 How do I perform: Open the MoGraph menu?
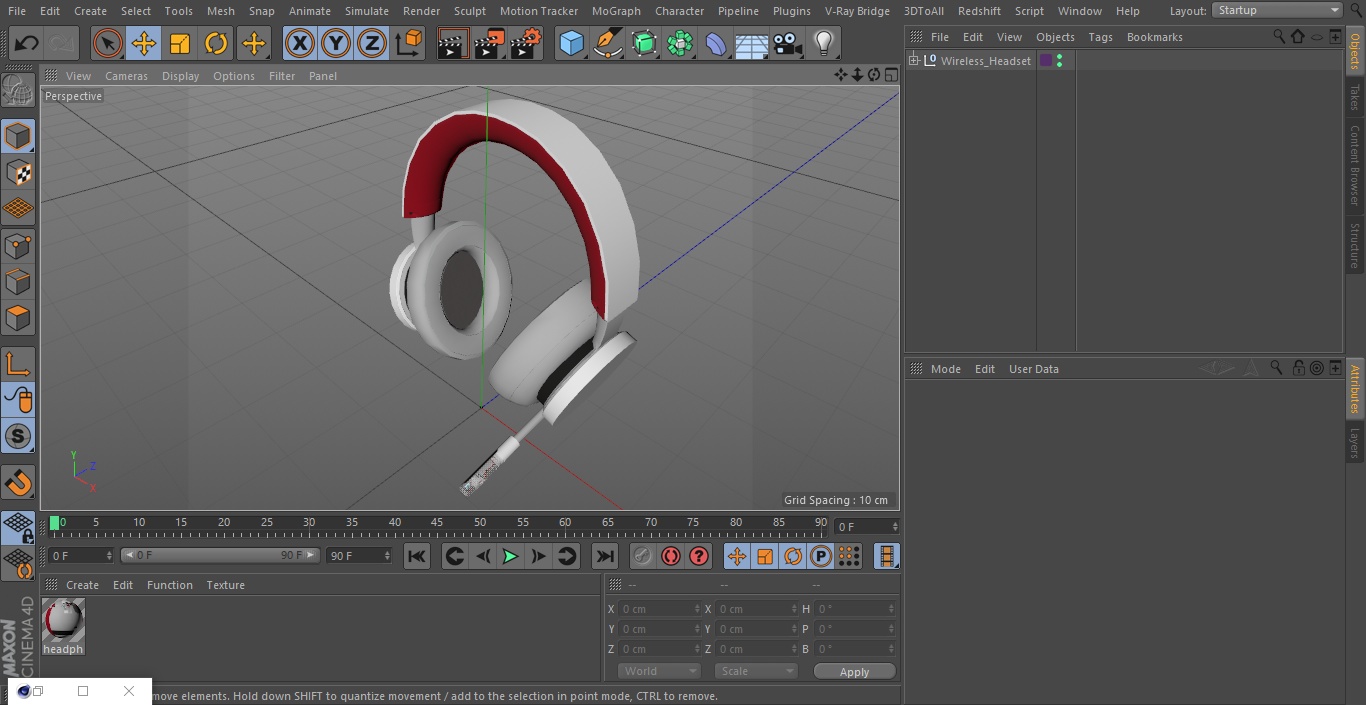[x=616, y=11]
